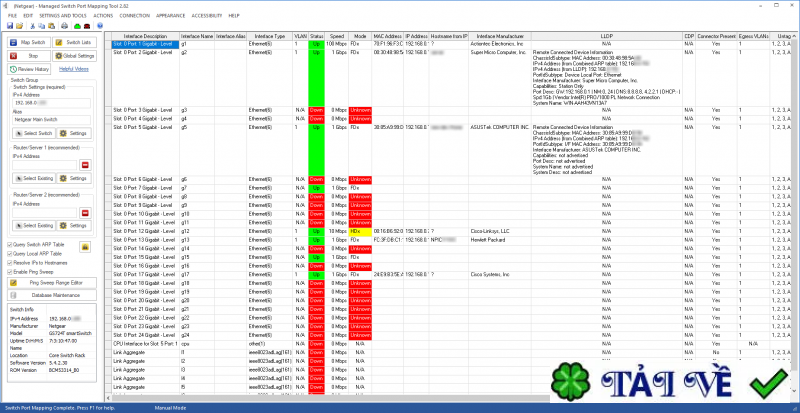Open Settings for Router/Server 1

[x=74, y=178]
